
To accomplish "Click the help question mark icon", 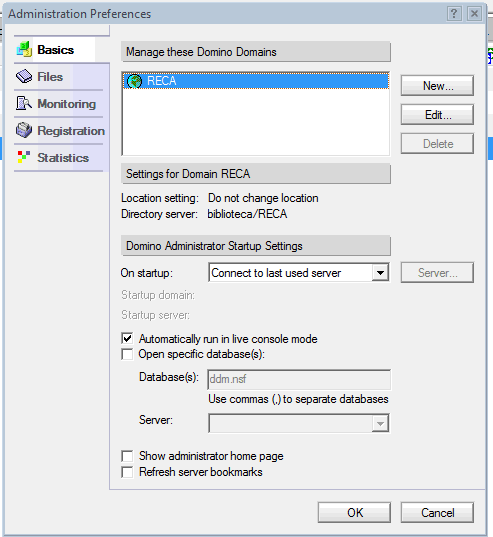I will click(454, 14).
